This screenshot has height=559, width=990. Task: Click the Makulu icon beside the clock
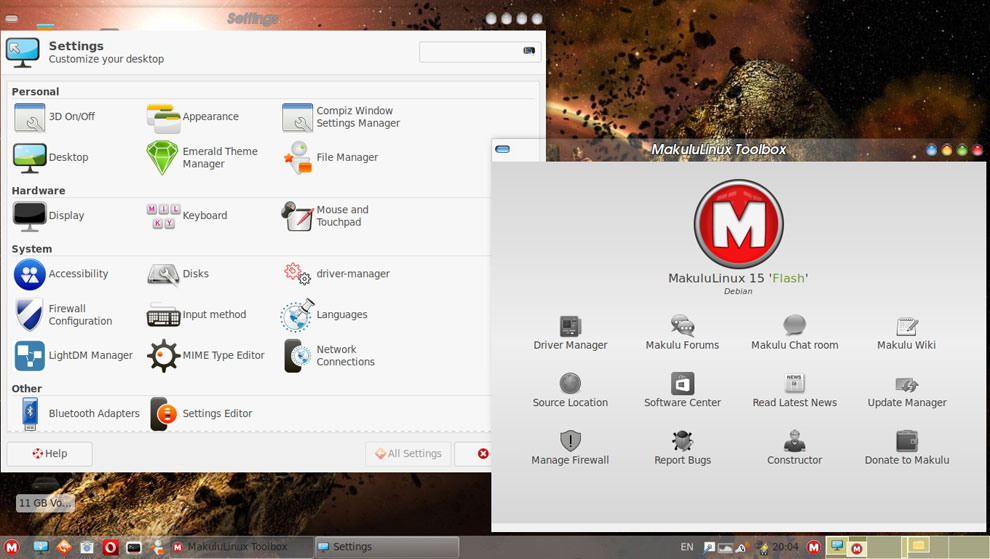pyautogui.click(x=814, y=548)
